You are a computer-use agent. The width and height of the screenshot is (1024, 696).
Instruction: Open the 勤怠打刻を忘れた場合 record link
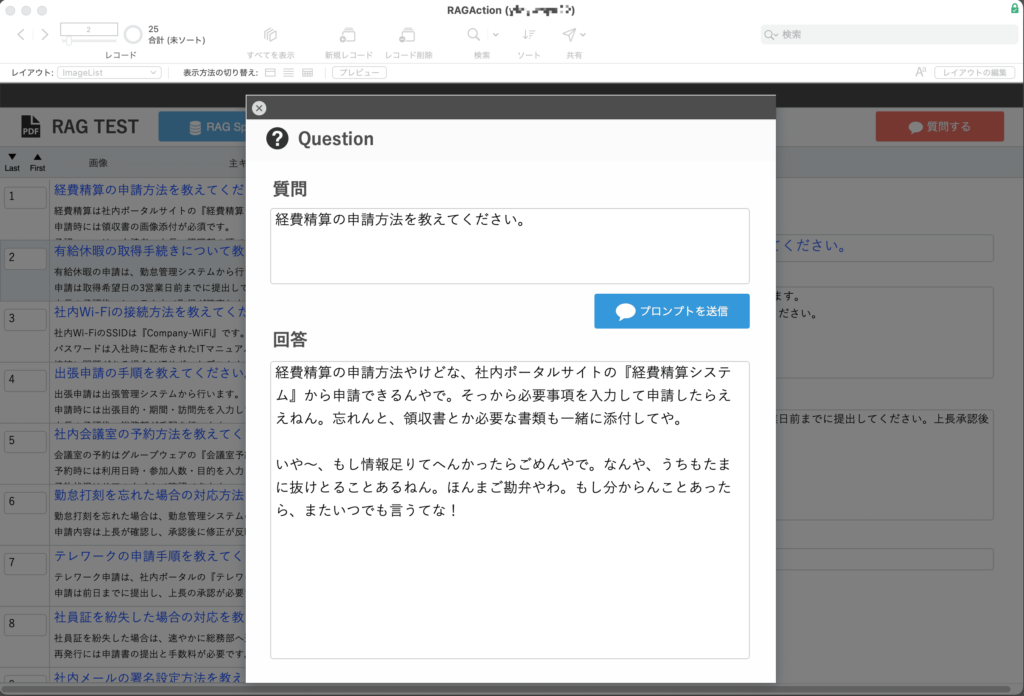click(150, 495)
